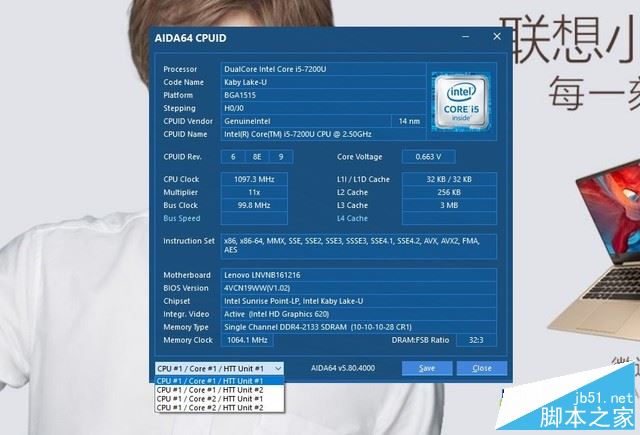Click the Close button
Viewport: 640px width, 435px height.
pyautogui.click(x=482, y=368)
